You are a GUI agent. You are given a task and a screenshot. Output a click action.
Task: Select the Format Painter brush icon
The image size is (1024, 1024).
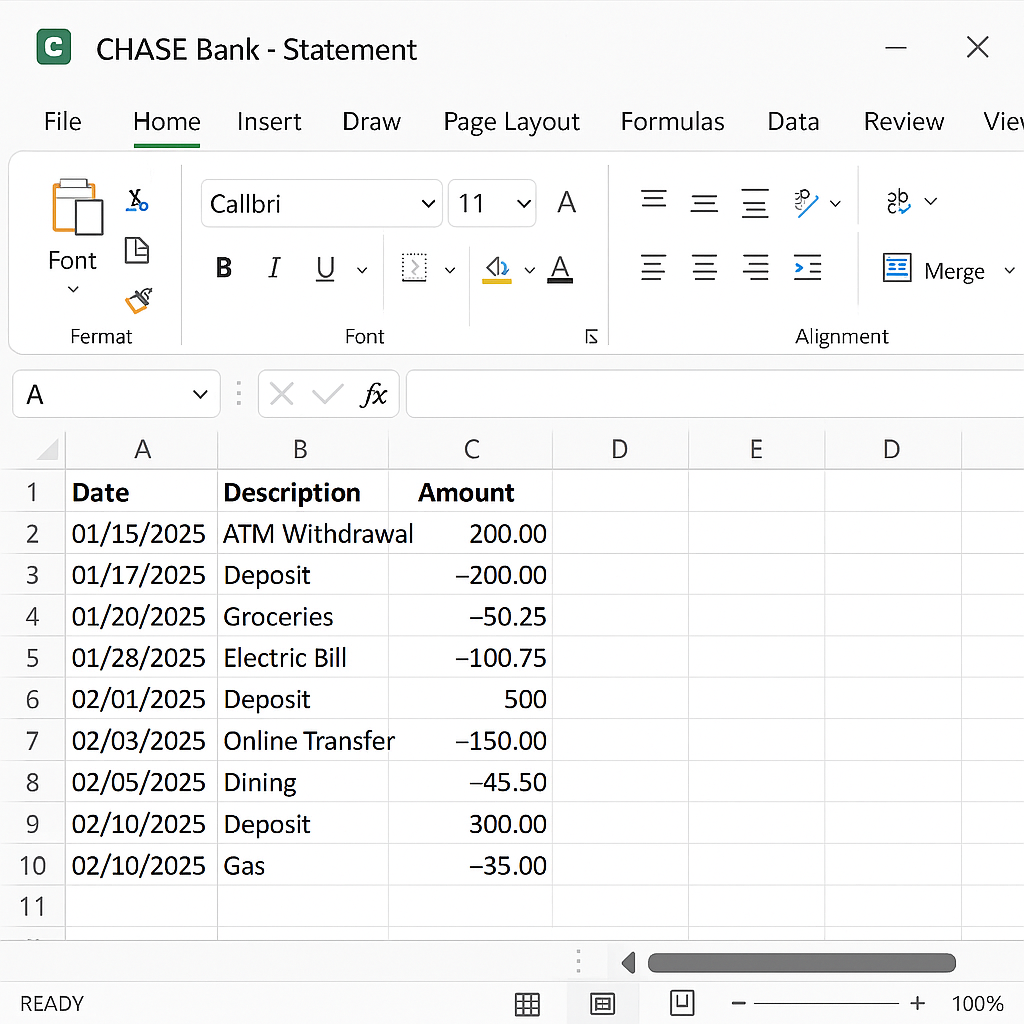click(x=137, y=300)
